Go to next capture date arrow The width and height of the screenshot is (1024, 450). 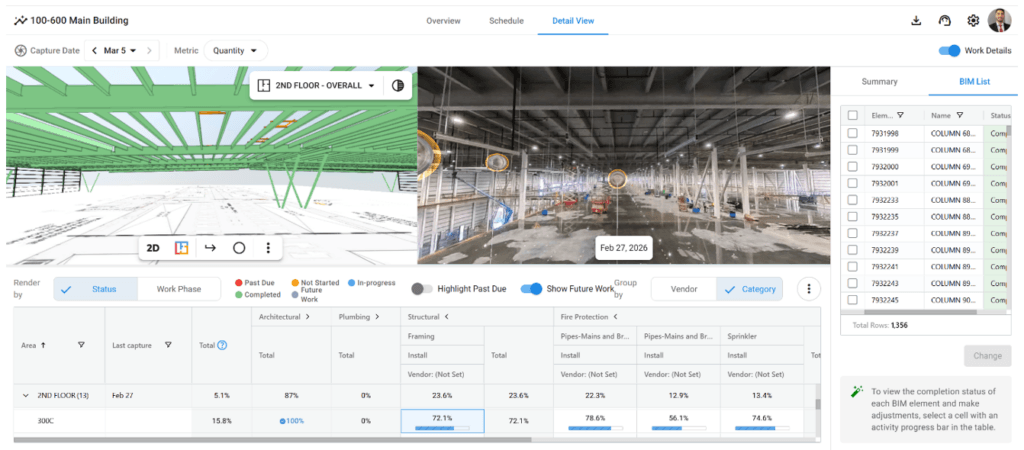pos(149,50)
